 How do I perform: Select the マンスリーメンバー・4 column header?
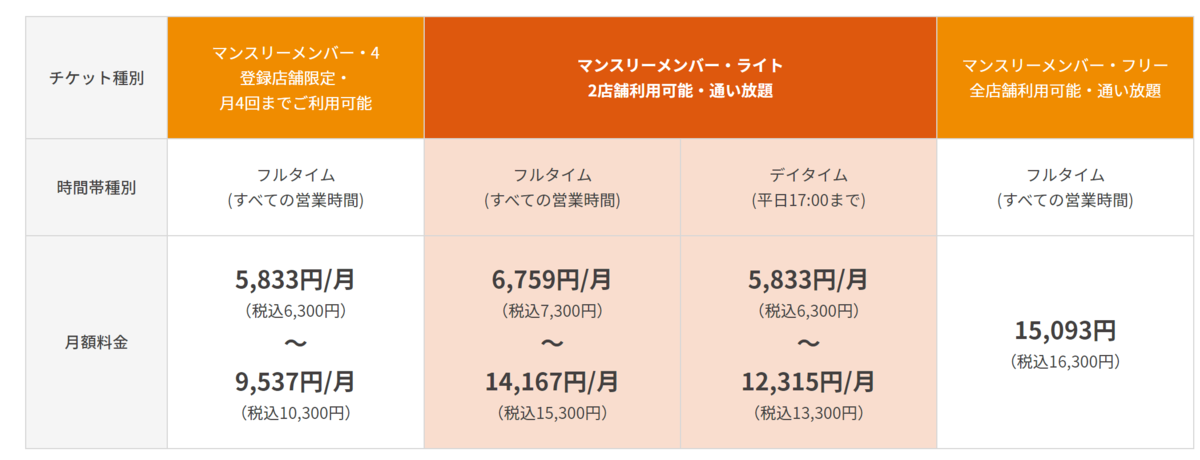296,78
